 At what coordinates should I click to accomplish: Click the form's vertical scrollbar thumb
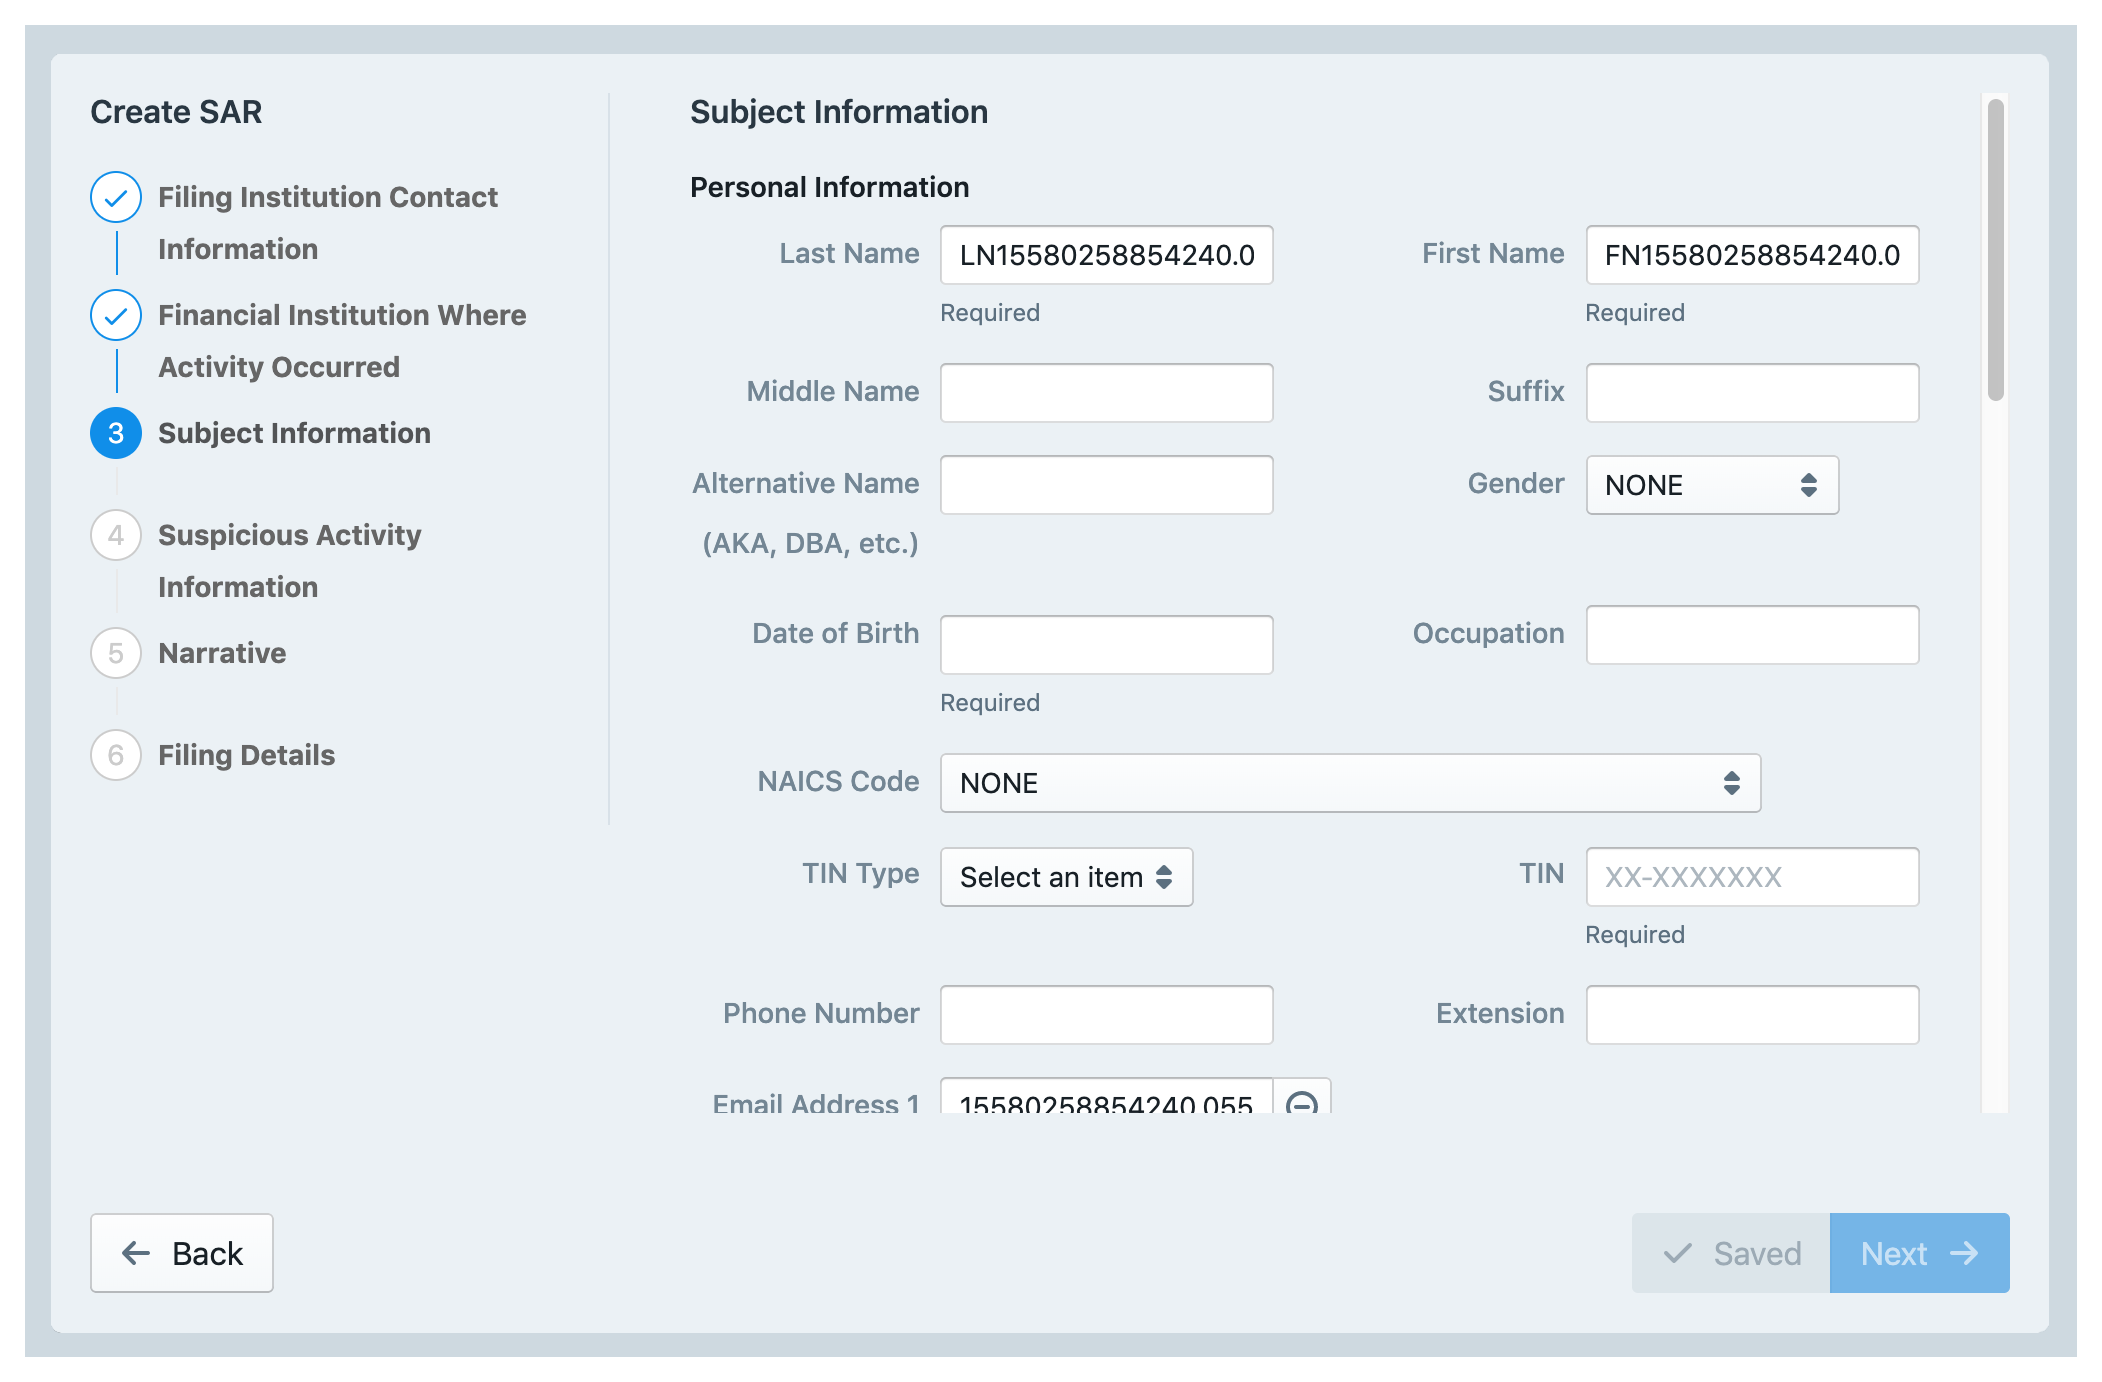point(1995,250)
